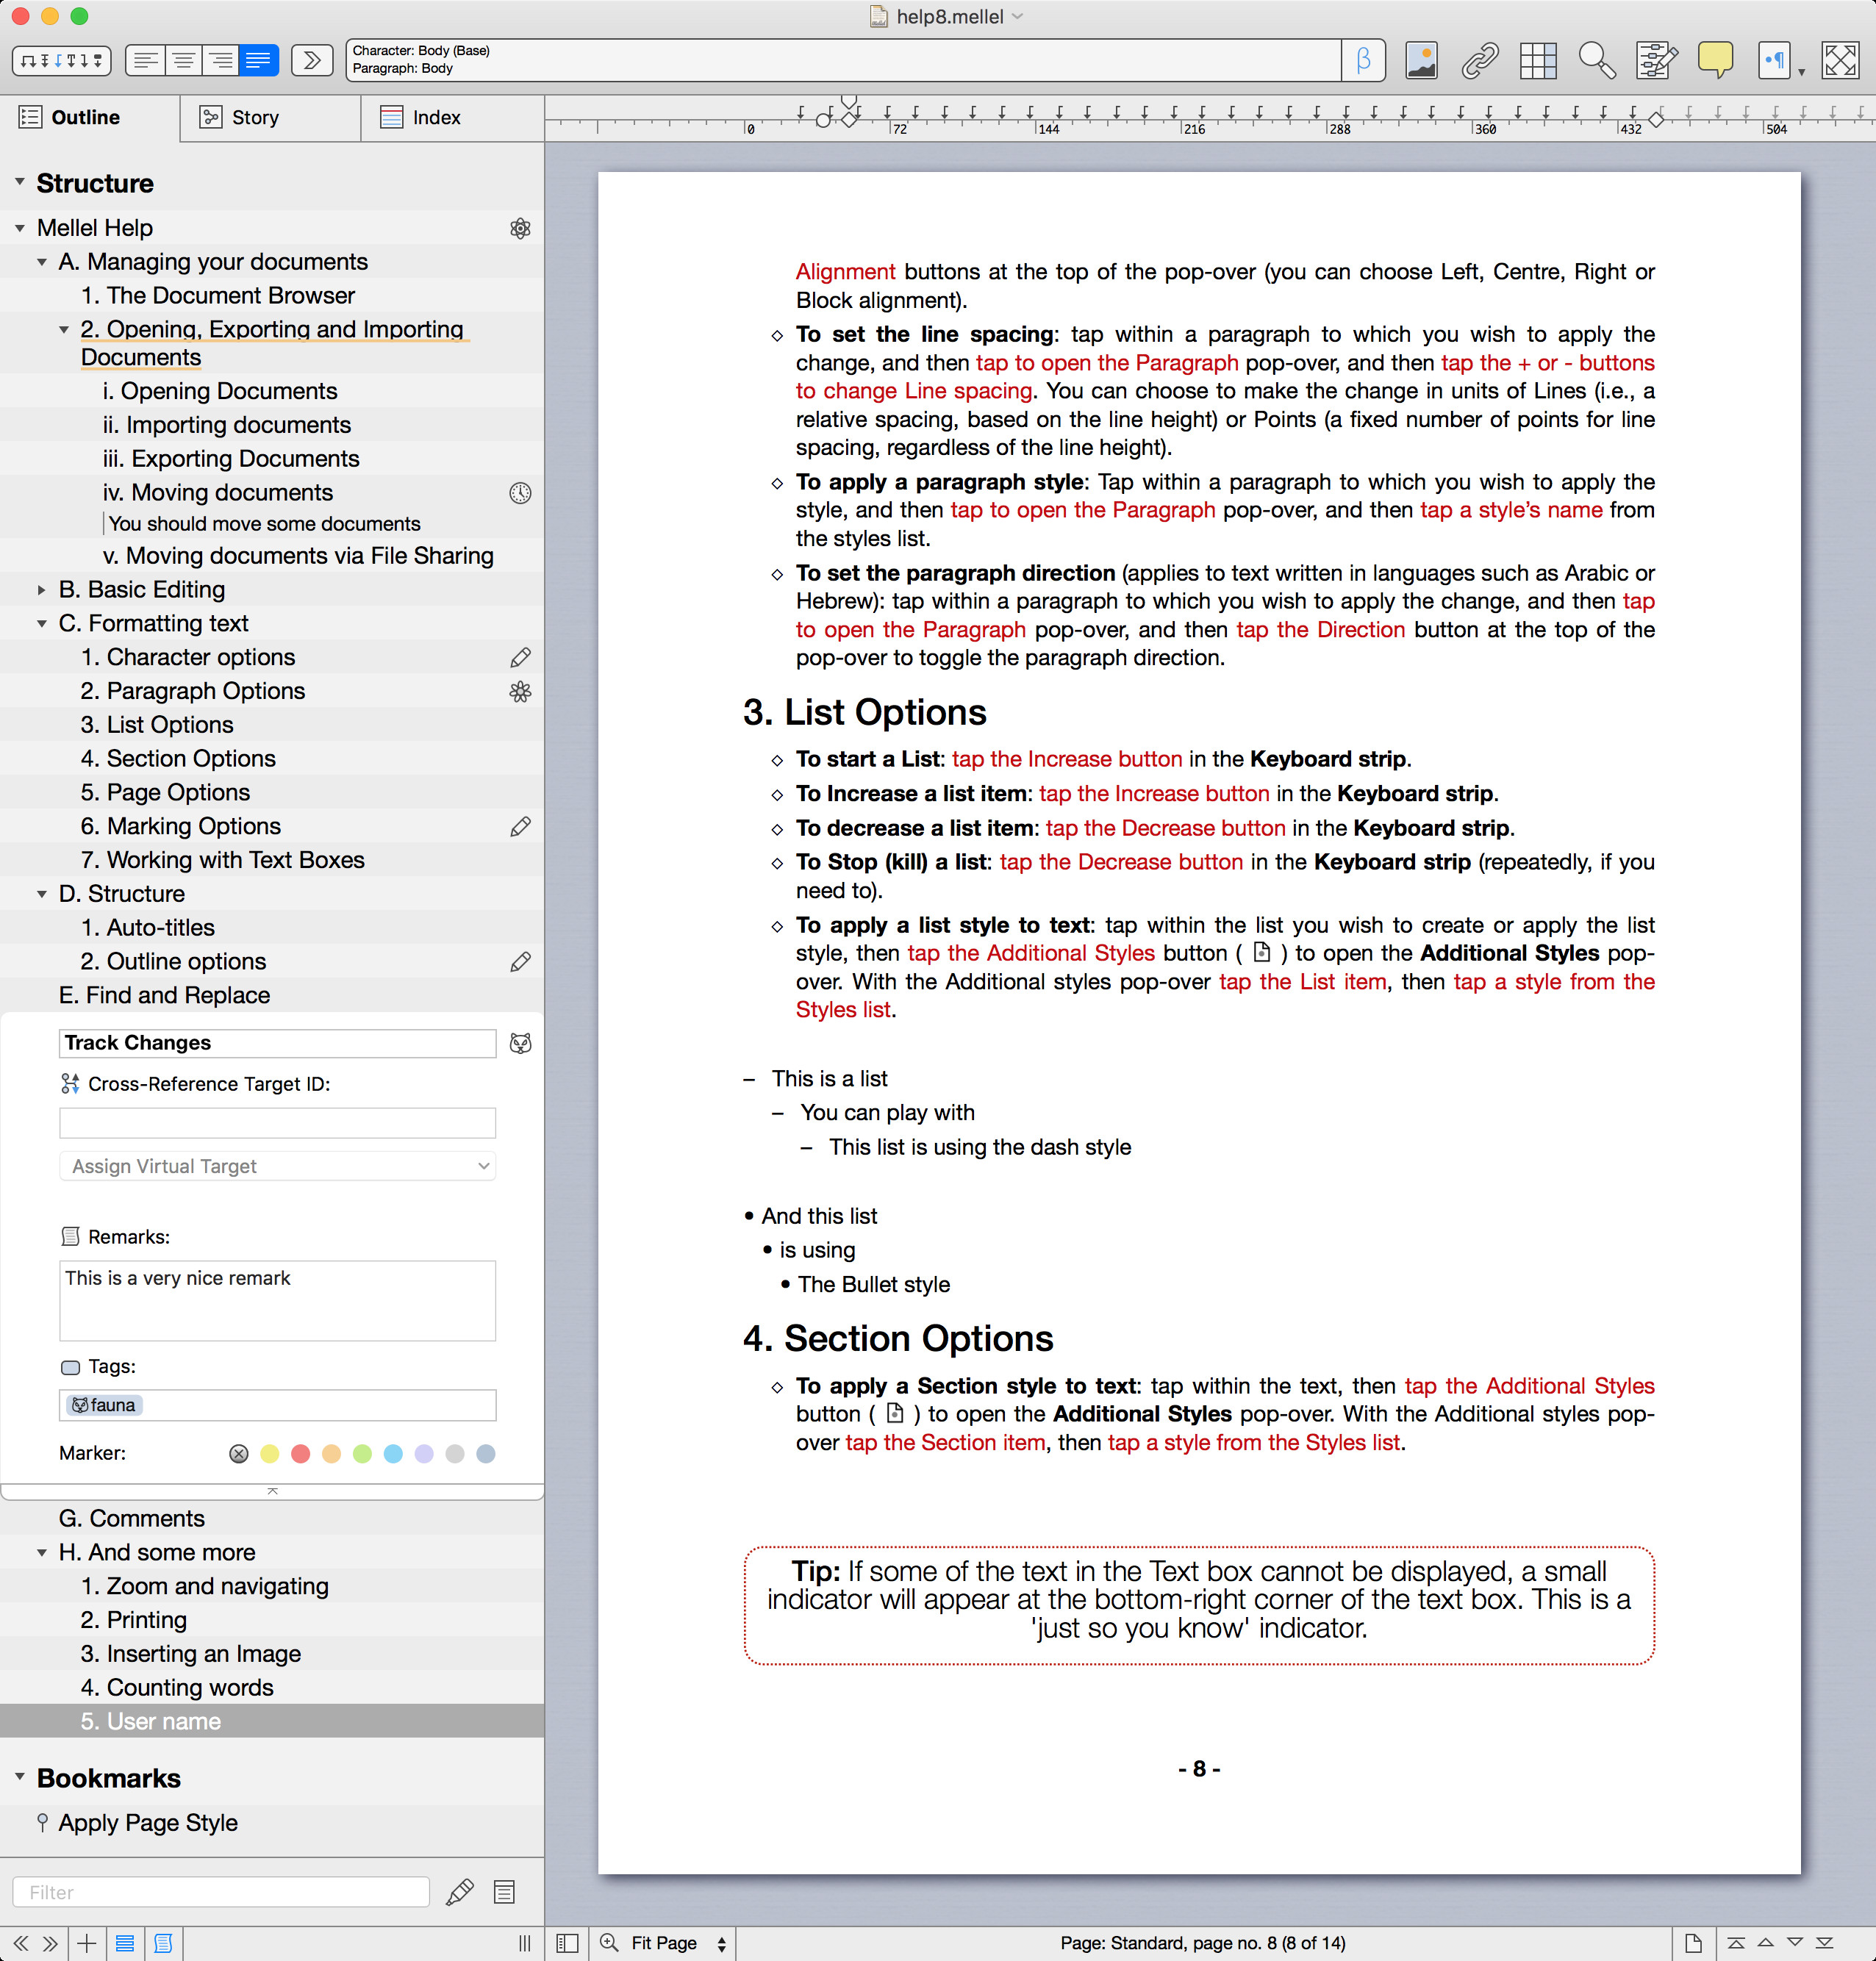
Task: Click pencil filter icon next to Filter
Action: point(460,1892)
